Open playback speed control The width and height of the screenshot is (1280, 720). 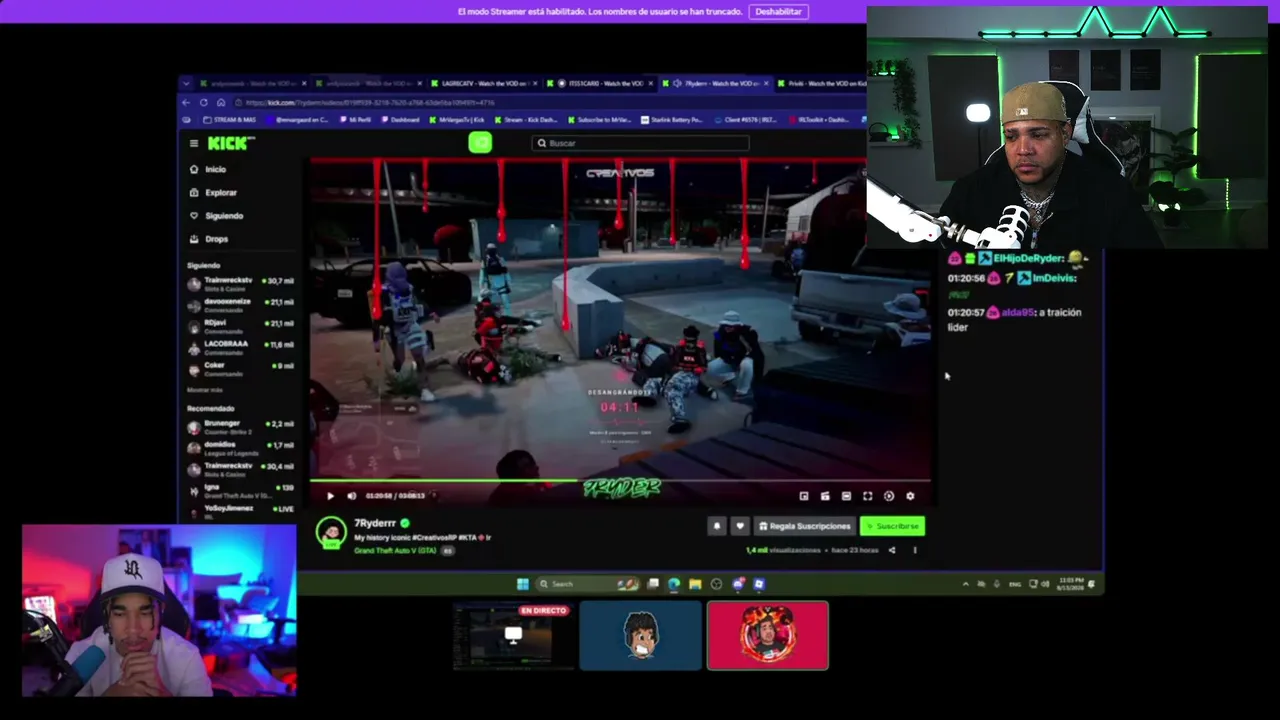889,496
